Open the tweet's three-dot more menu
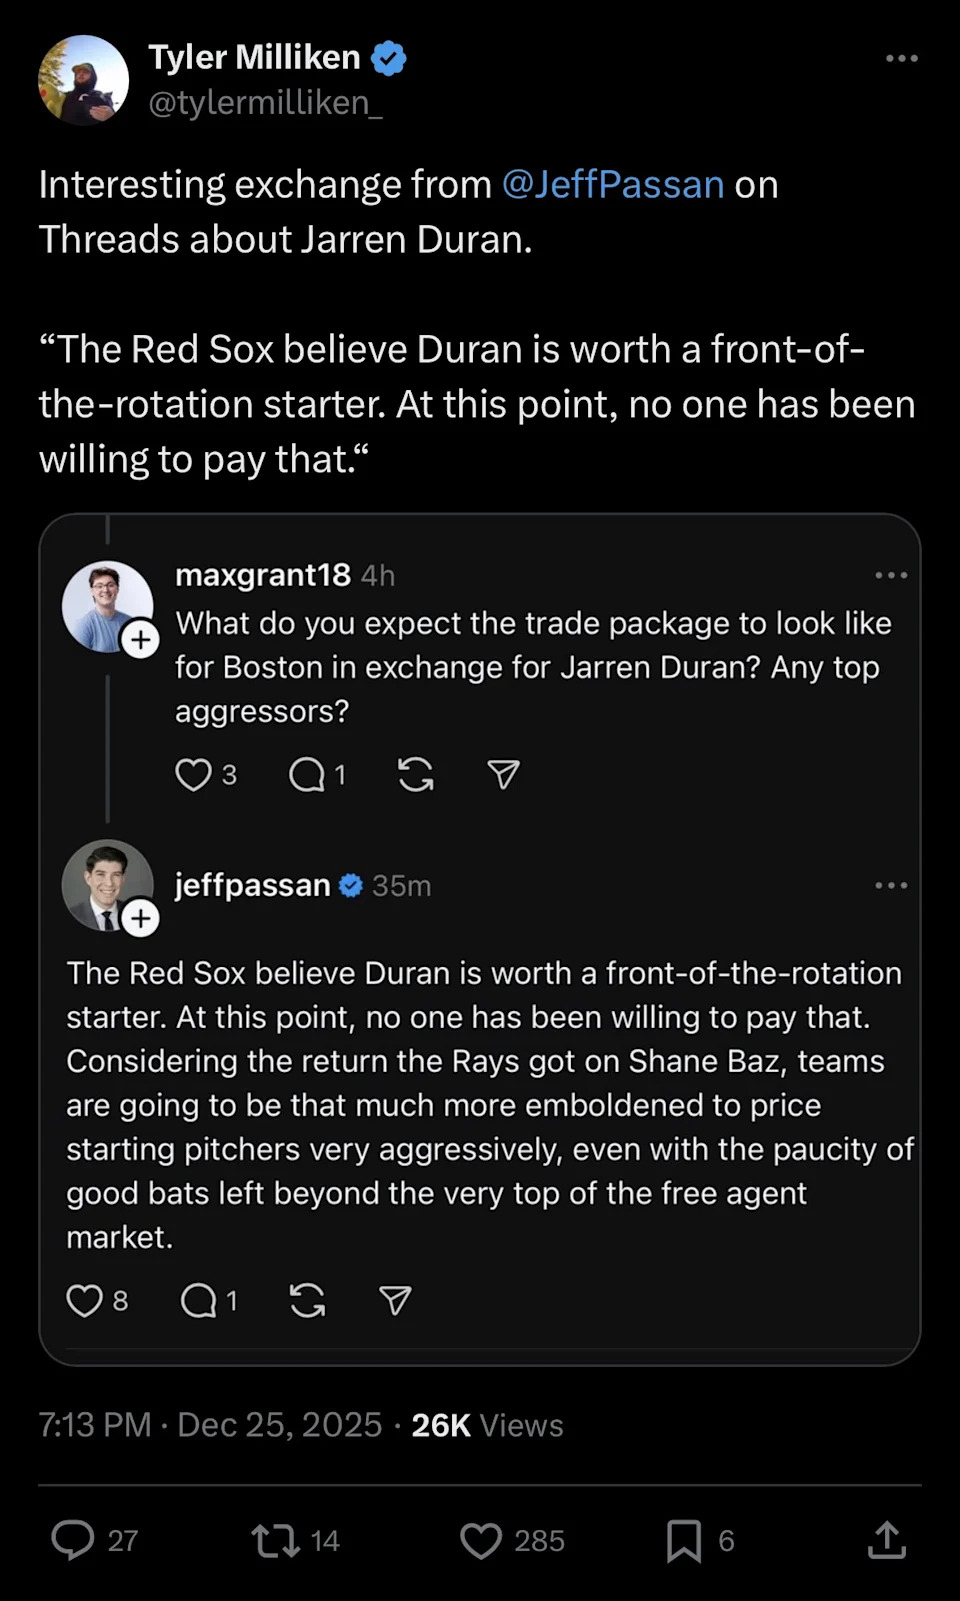This screenshot has width=960, height=1601. pyautogui.click(x=901, y=58)
